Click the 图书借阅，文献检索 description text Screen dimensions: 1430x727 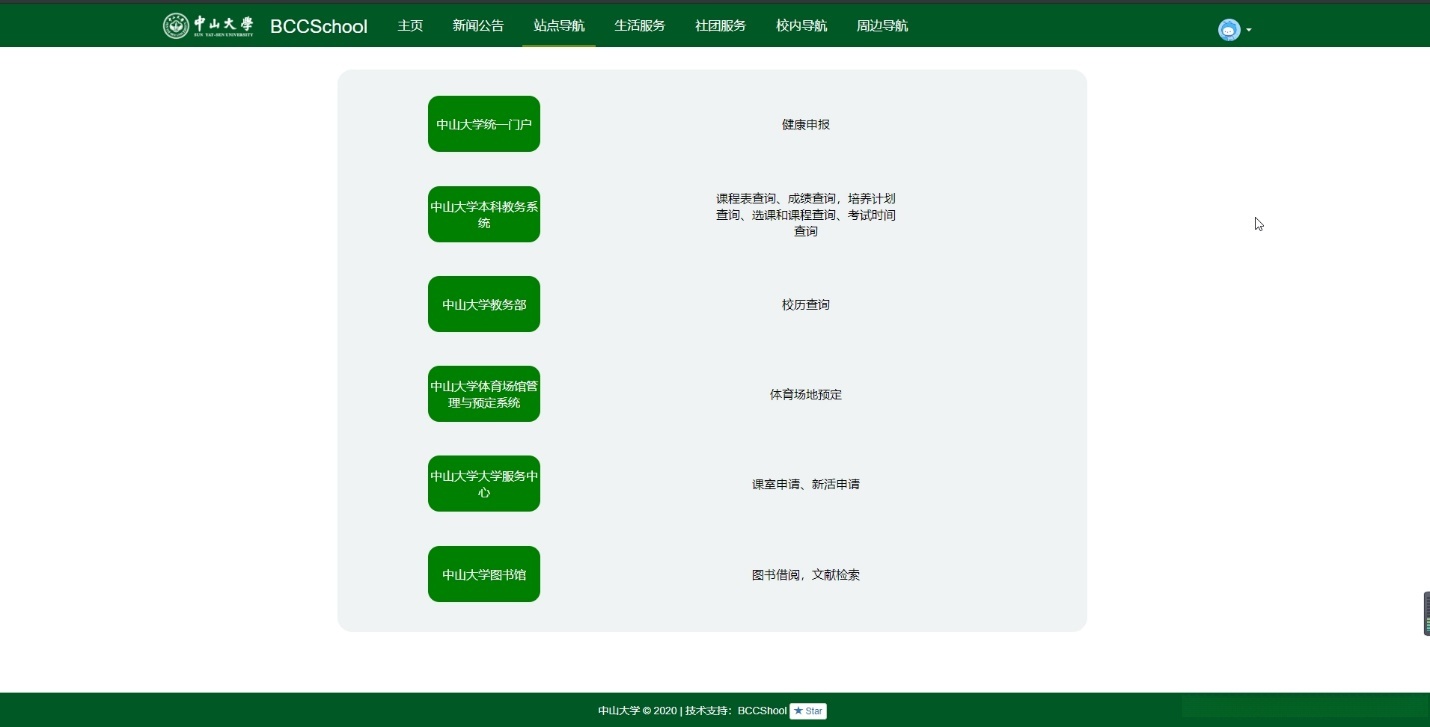[x=806, y=575]
